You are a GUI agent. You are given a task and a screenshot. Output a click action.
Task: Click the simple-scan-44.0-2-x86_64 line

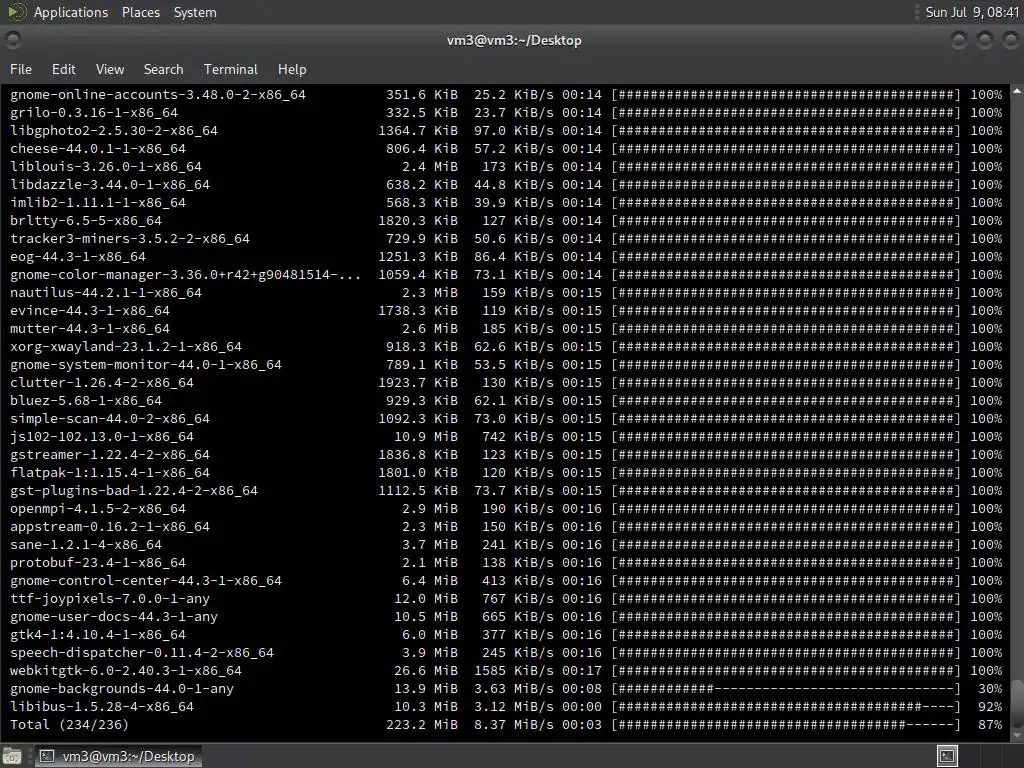(506, 419)
